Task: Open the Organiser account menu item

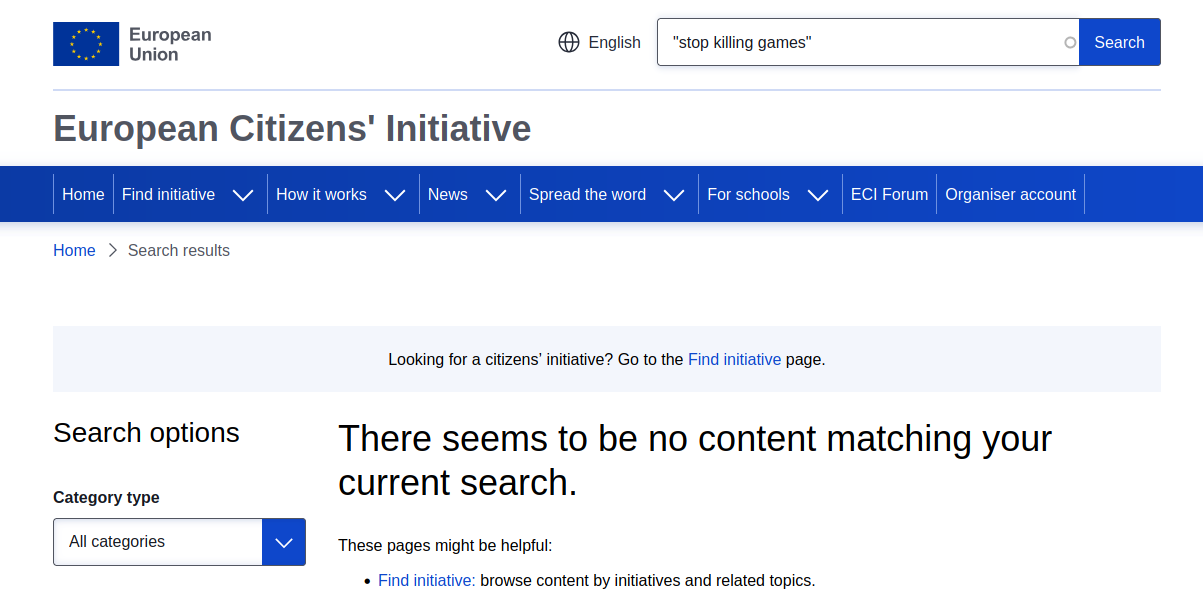Action: point(1010,195)
